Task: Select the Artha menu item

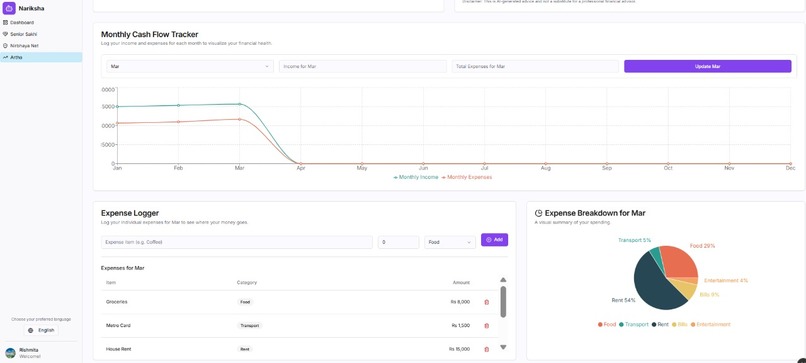Action: pyautogui.click(x=41, y=57)
